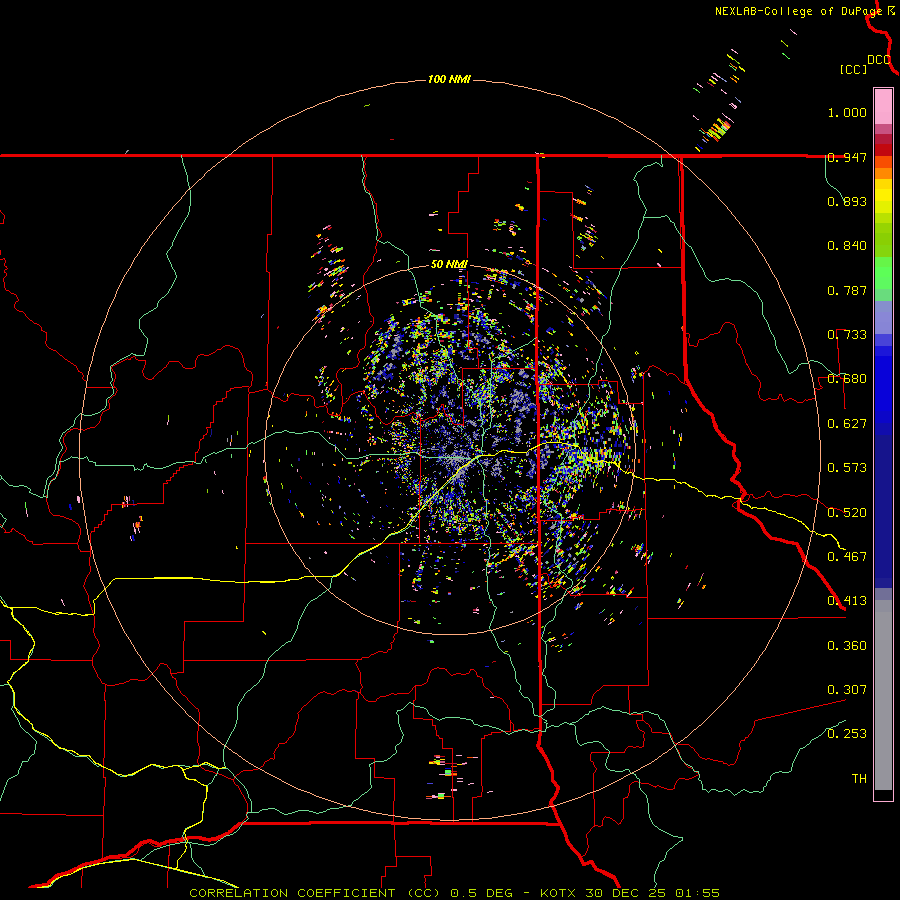Select the 0.680 legend value
900x900 pixels.
tap(847, 379)
